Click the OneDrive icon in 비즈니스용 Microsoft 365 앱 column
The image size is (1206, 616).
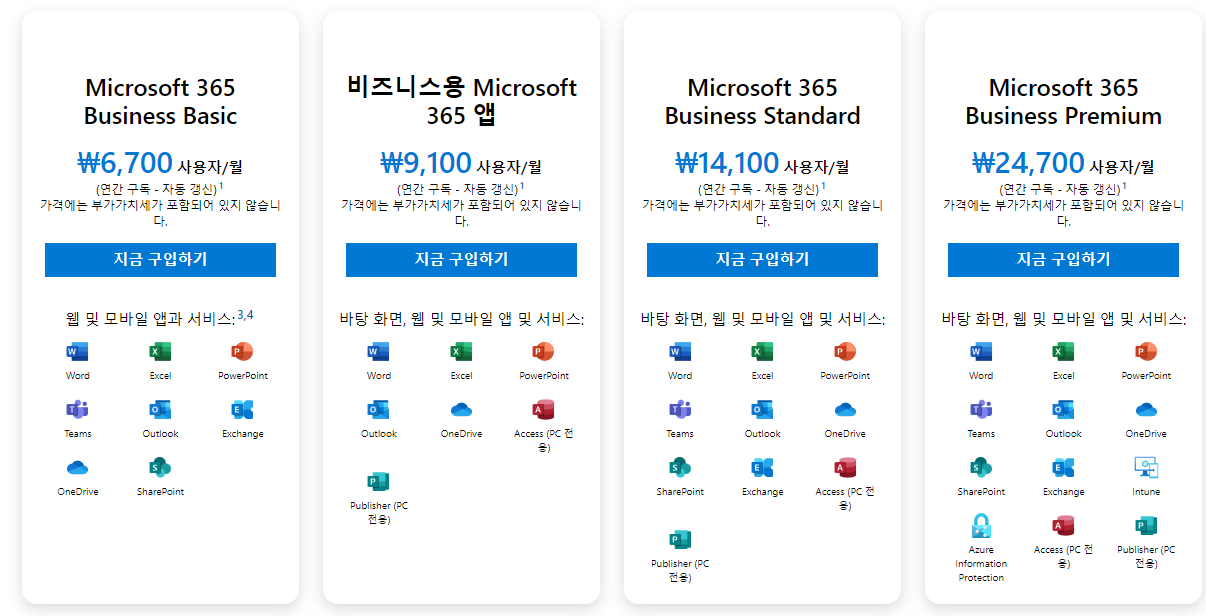point(461,410)
